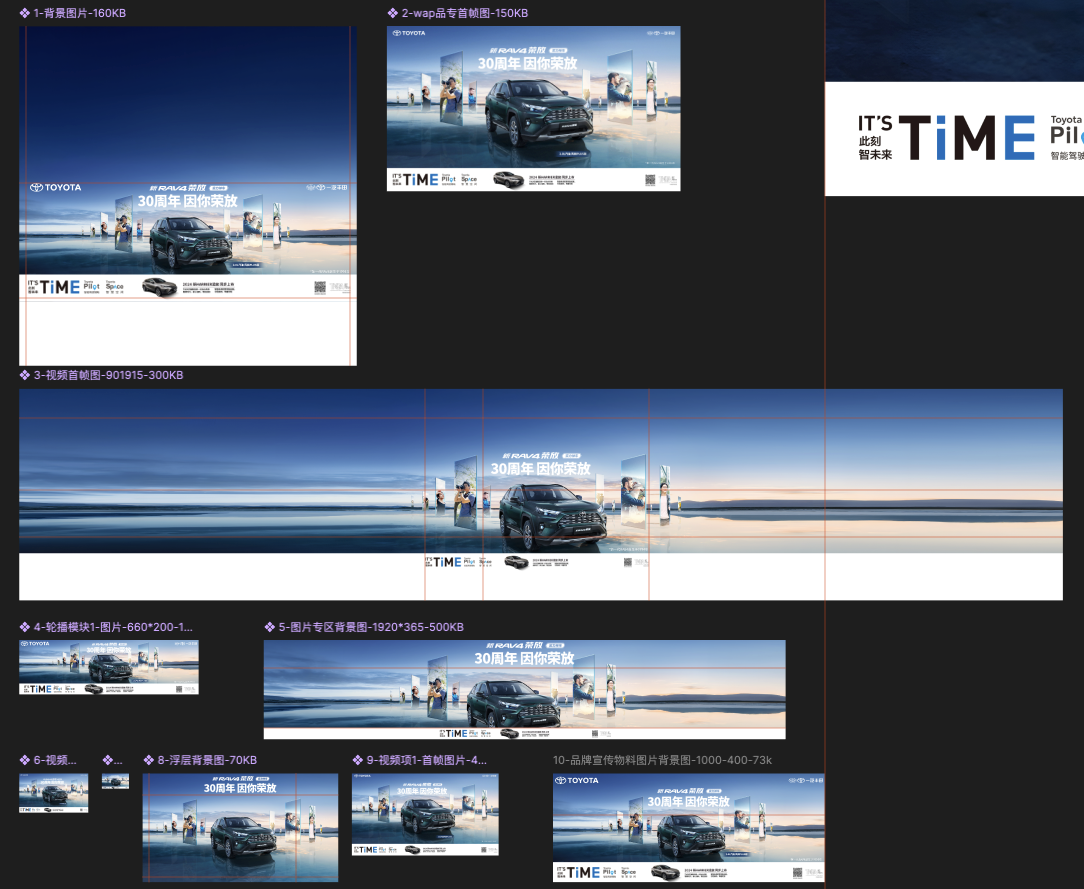Click component icon beside 1-背景图片-160KB
Screen dimensions: 1084x889
click(25, 13)
